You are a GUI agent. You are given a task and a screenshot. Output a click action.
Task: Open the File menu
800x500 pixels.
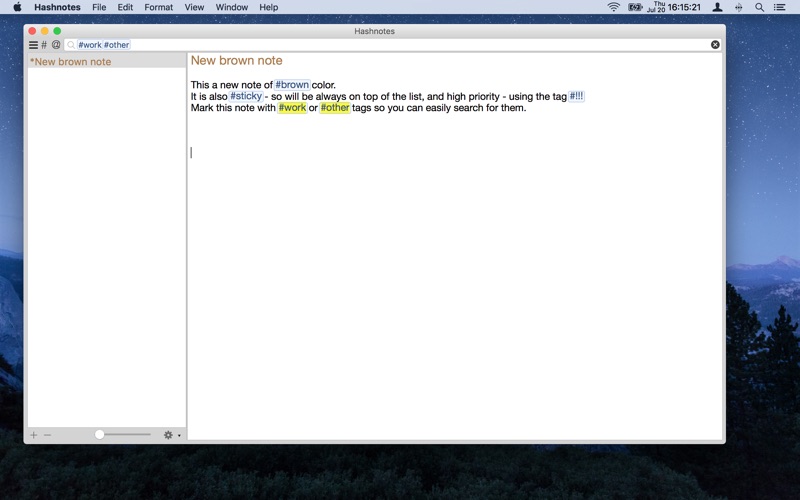99,7
